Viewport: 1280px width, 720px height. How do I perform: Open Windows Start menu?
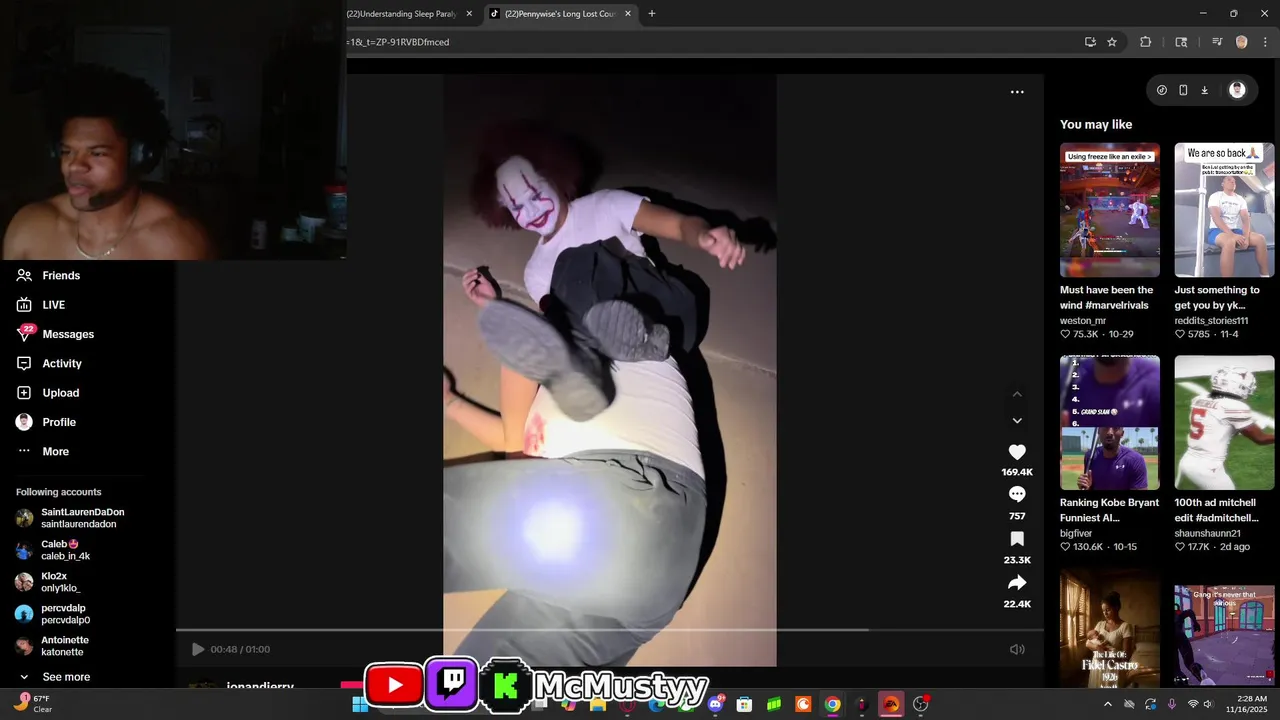360,704
